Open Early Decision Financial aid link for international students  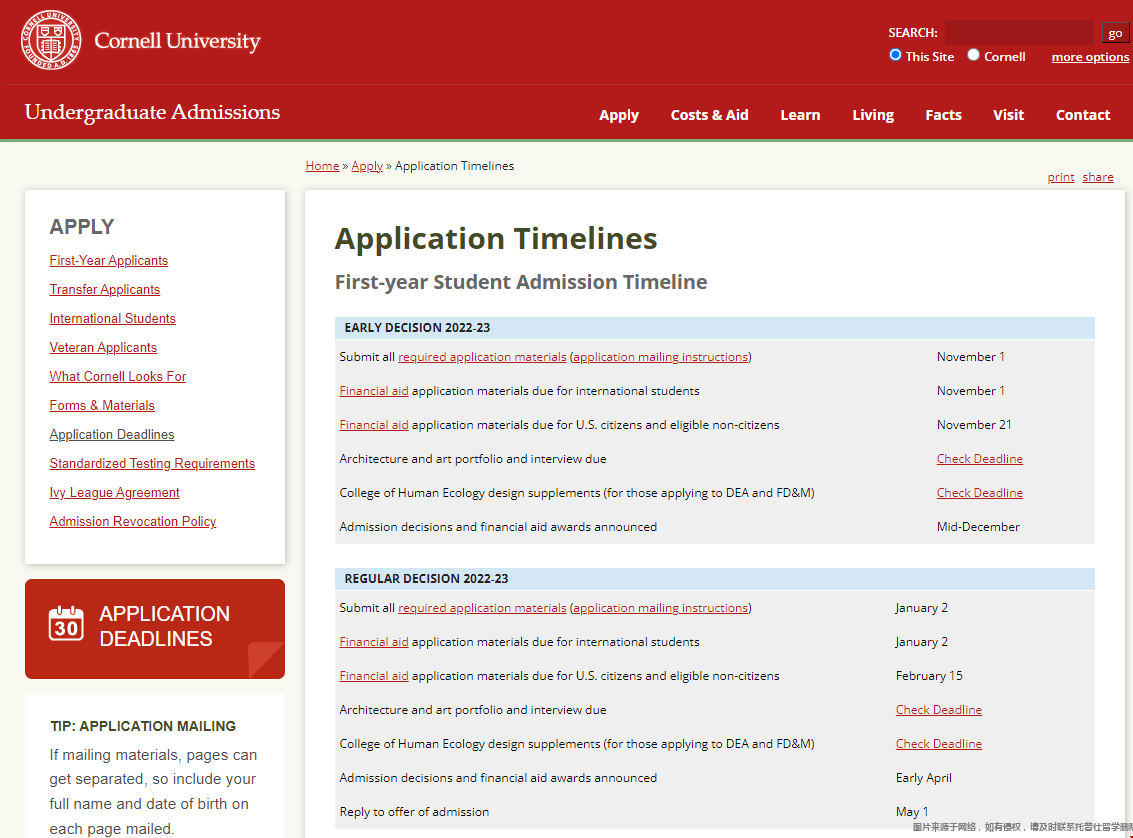[x=374, y=391]
